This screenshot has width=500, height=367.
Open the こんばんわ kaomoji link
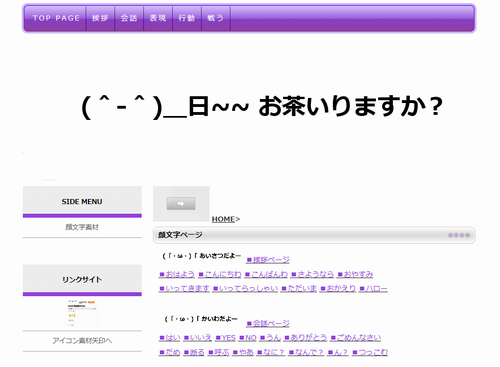[x=266, y=274]
